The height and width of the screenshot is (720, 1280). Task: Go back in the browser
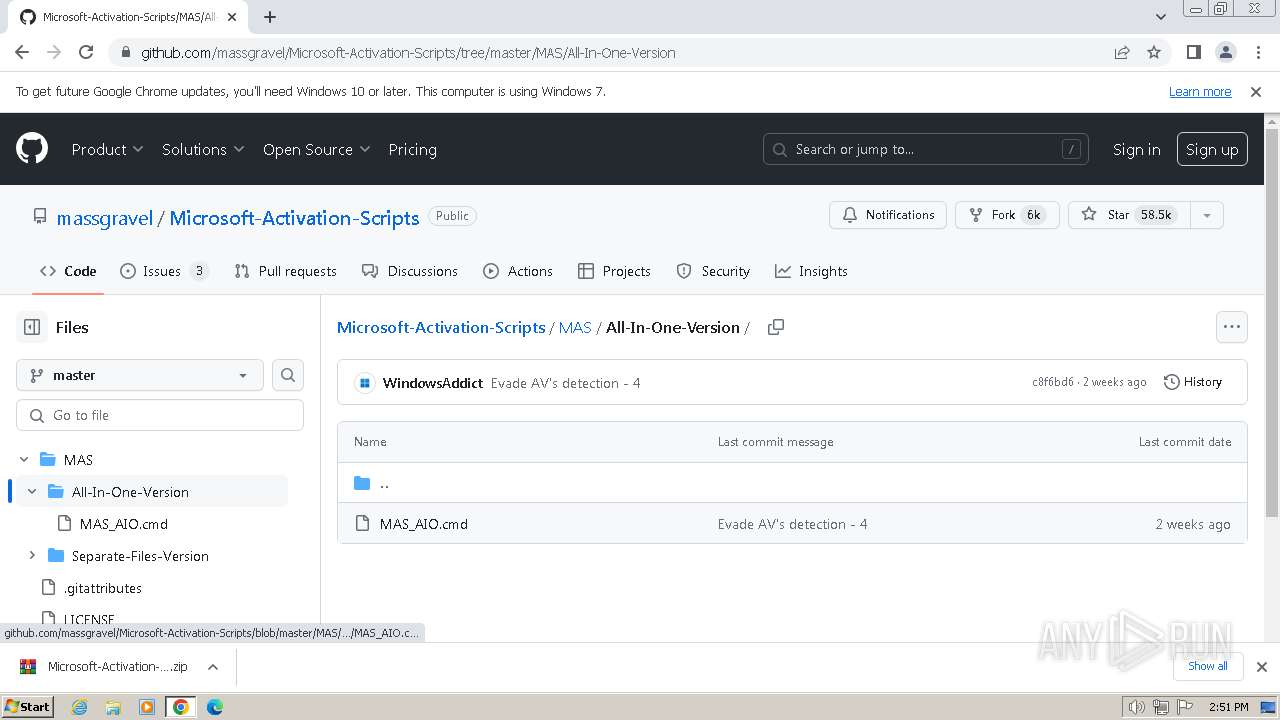point(22,52)
